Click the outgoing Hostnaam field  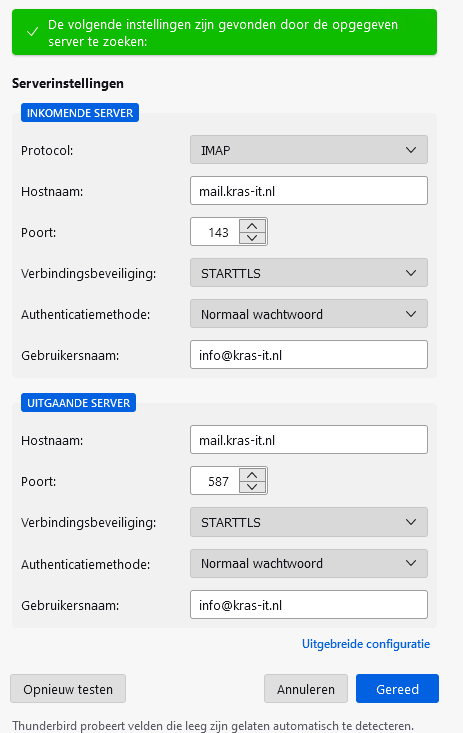click(x=309, y=440)
